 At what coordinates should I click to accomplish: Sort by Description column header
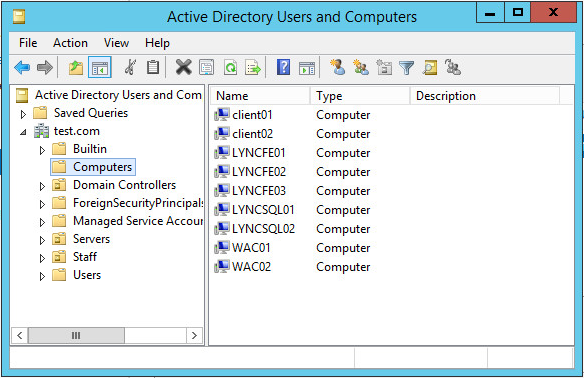[x=485, y=96]
